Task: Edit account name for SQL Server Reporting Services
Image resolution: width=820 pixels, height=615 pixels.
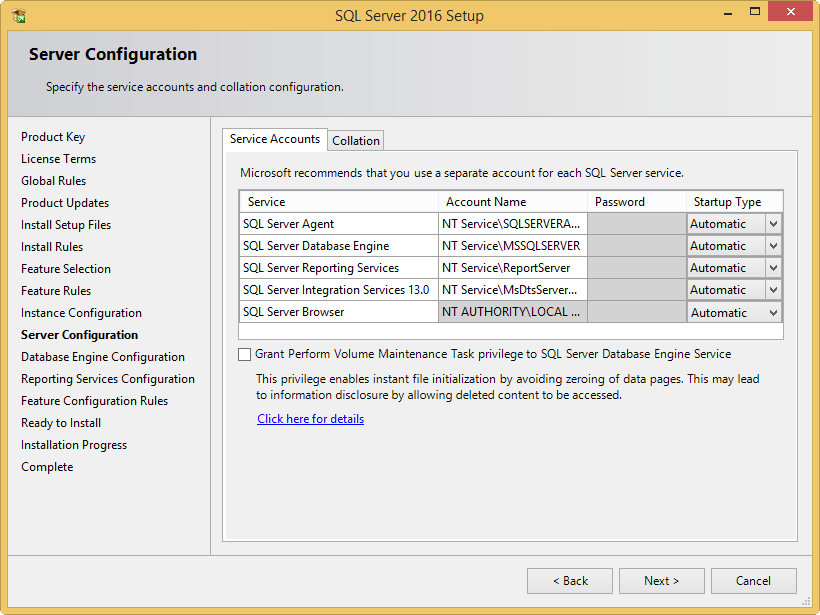Action: (x=512, y=268)
